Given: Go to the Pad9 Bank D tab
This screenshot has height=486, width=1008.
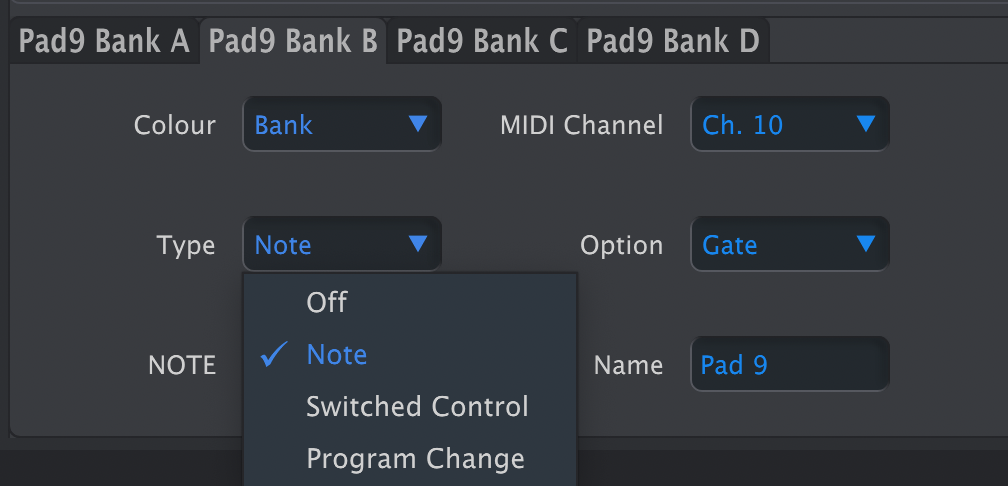Looking at the screenshot, I should [673, 40].
